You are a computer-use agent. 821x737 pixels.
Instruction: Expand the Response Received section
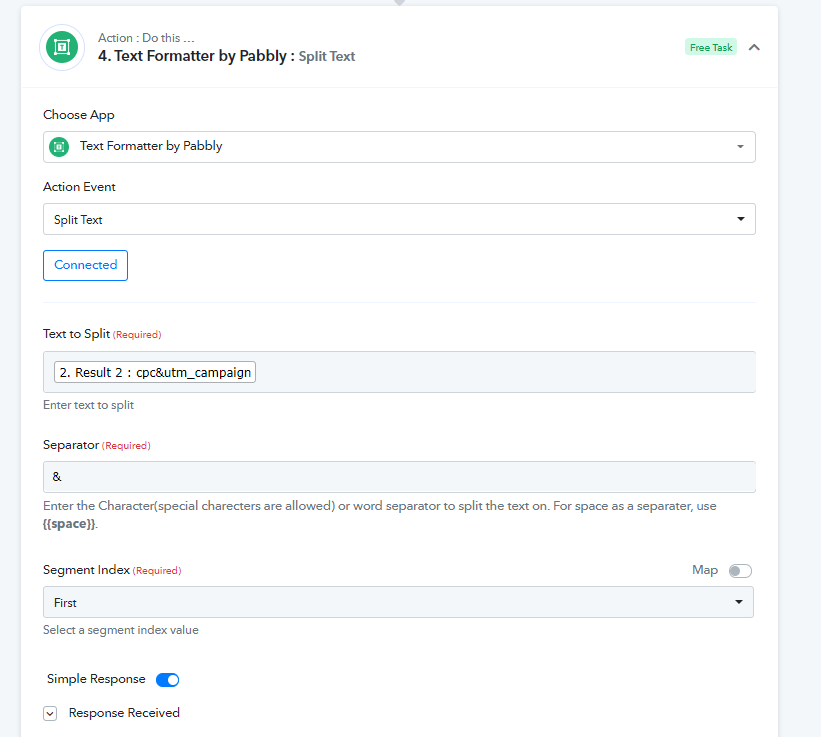[50, 713]
